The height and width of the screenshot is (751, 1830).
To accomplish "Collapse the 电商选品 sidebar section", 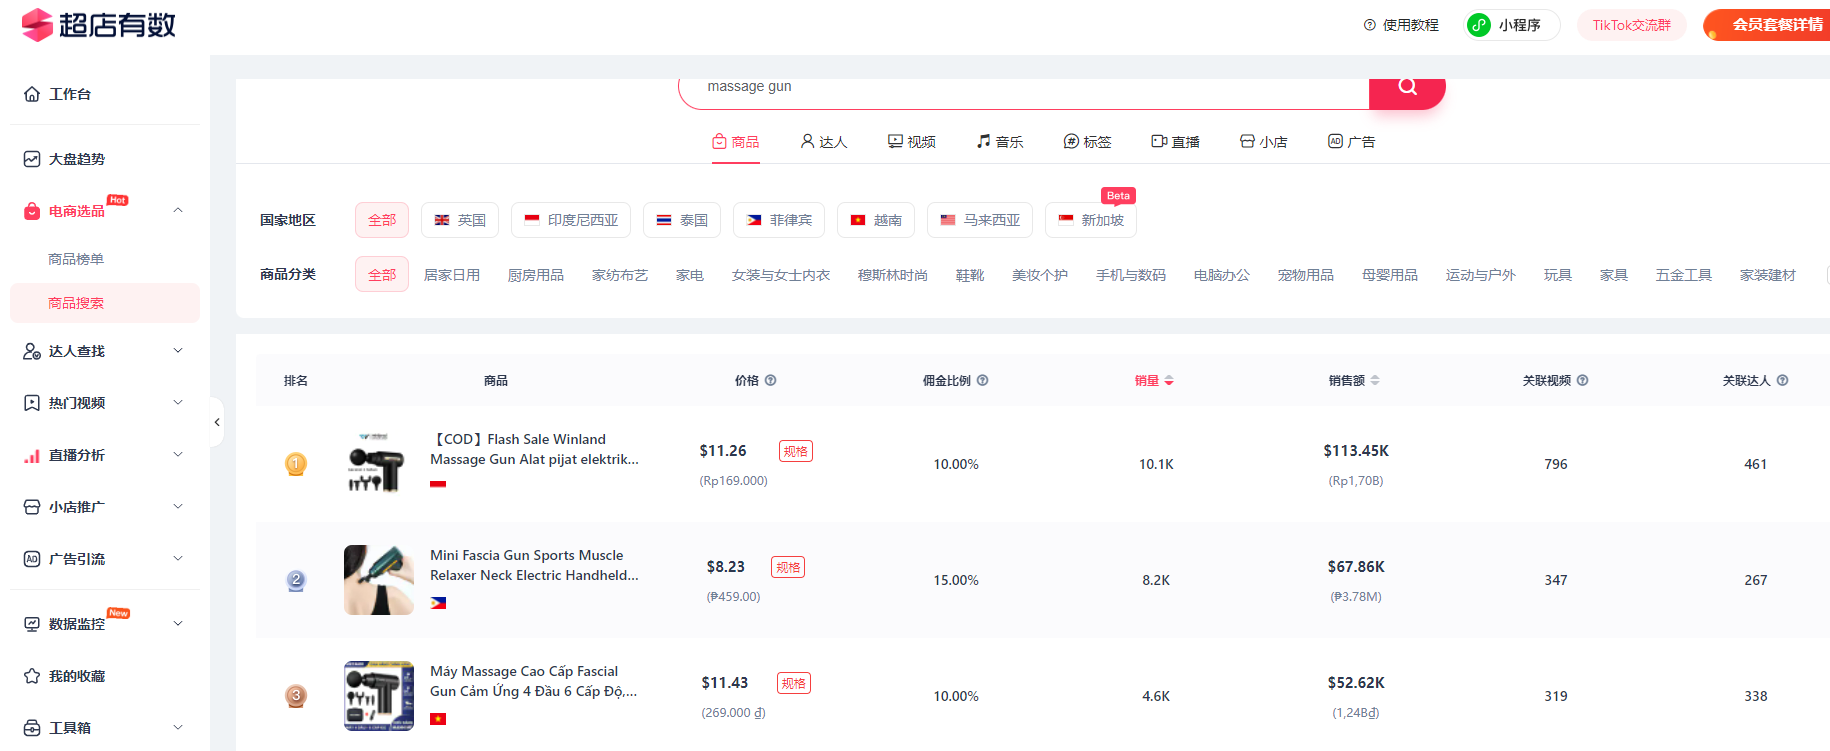I will (178, 211).
